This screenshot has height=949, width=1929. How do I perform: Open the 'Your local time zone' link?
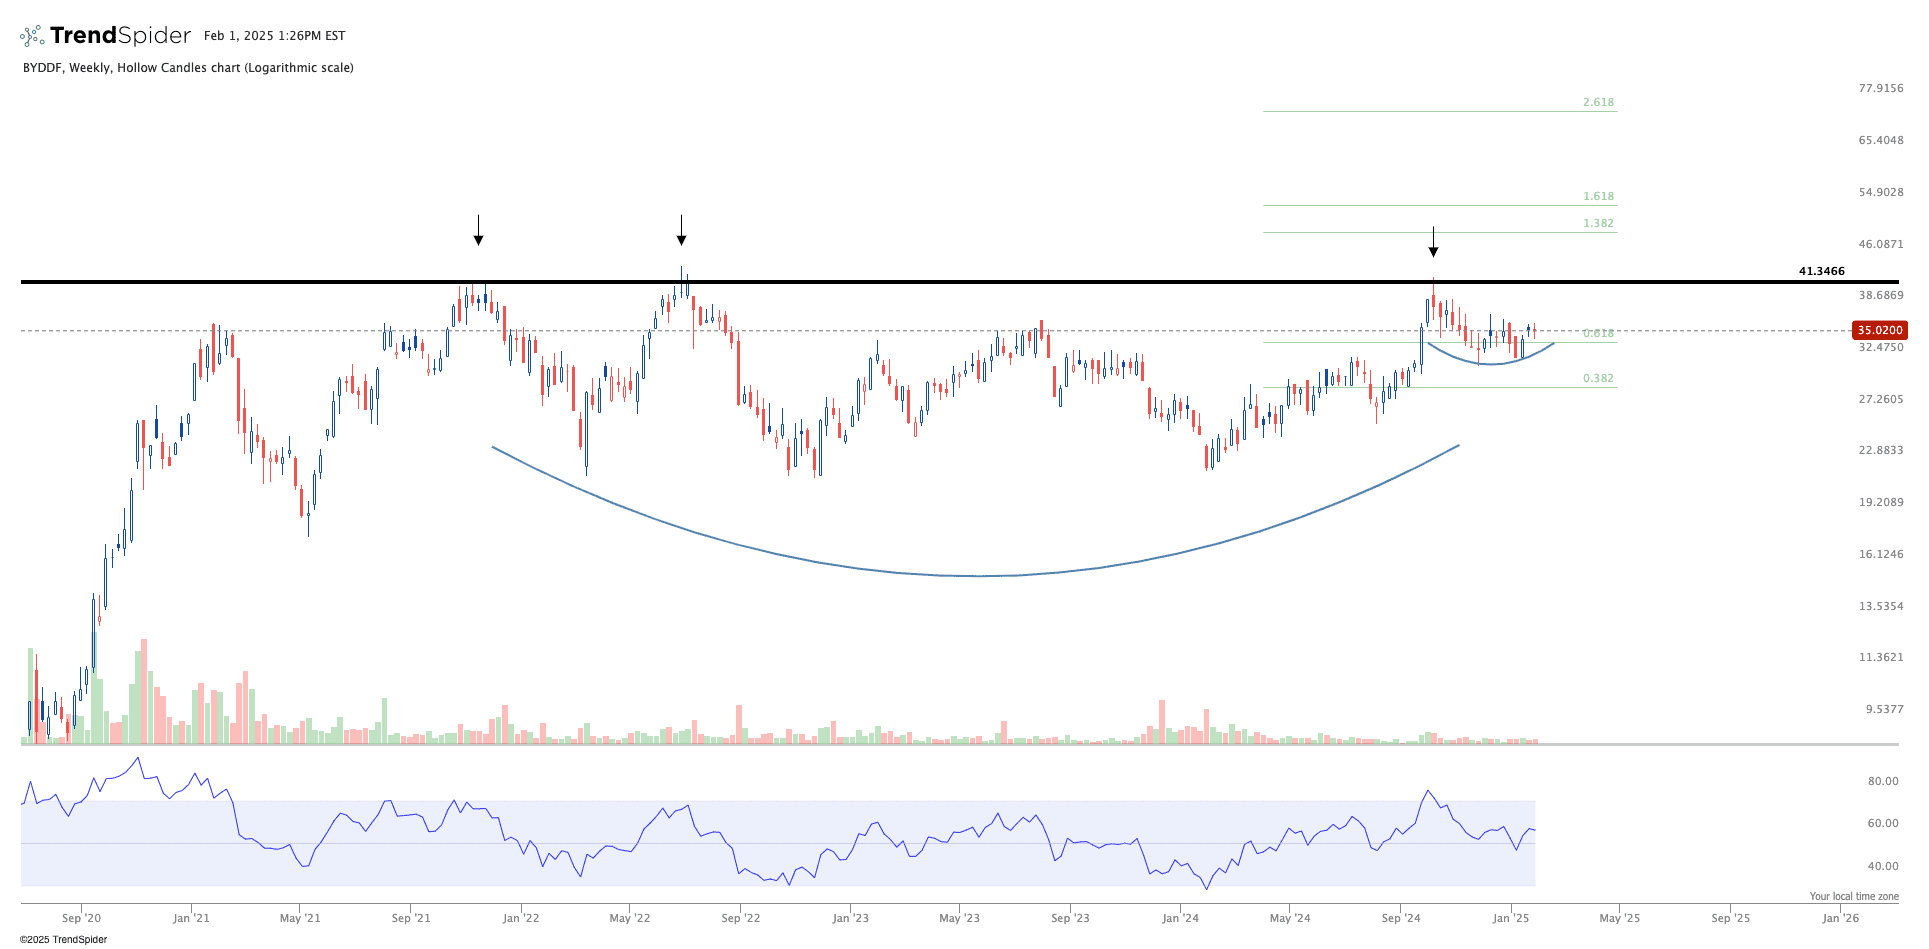1853,896
